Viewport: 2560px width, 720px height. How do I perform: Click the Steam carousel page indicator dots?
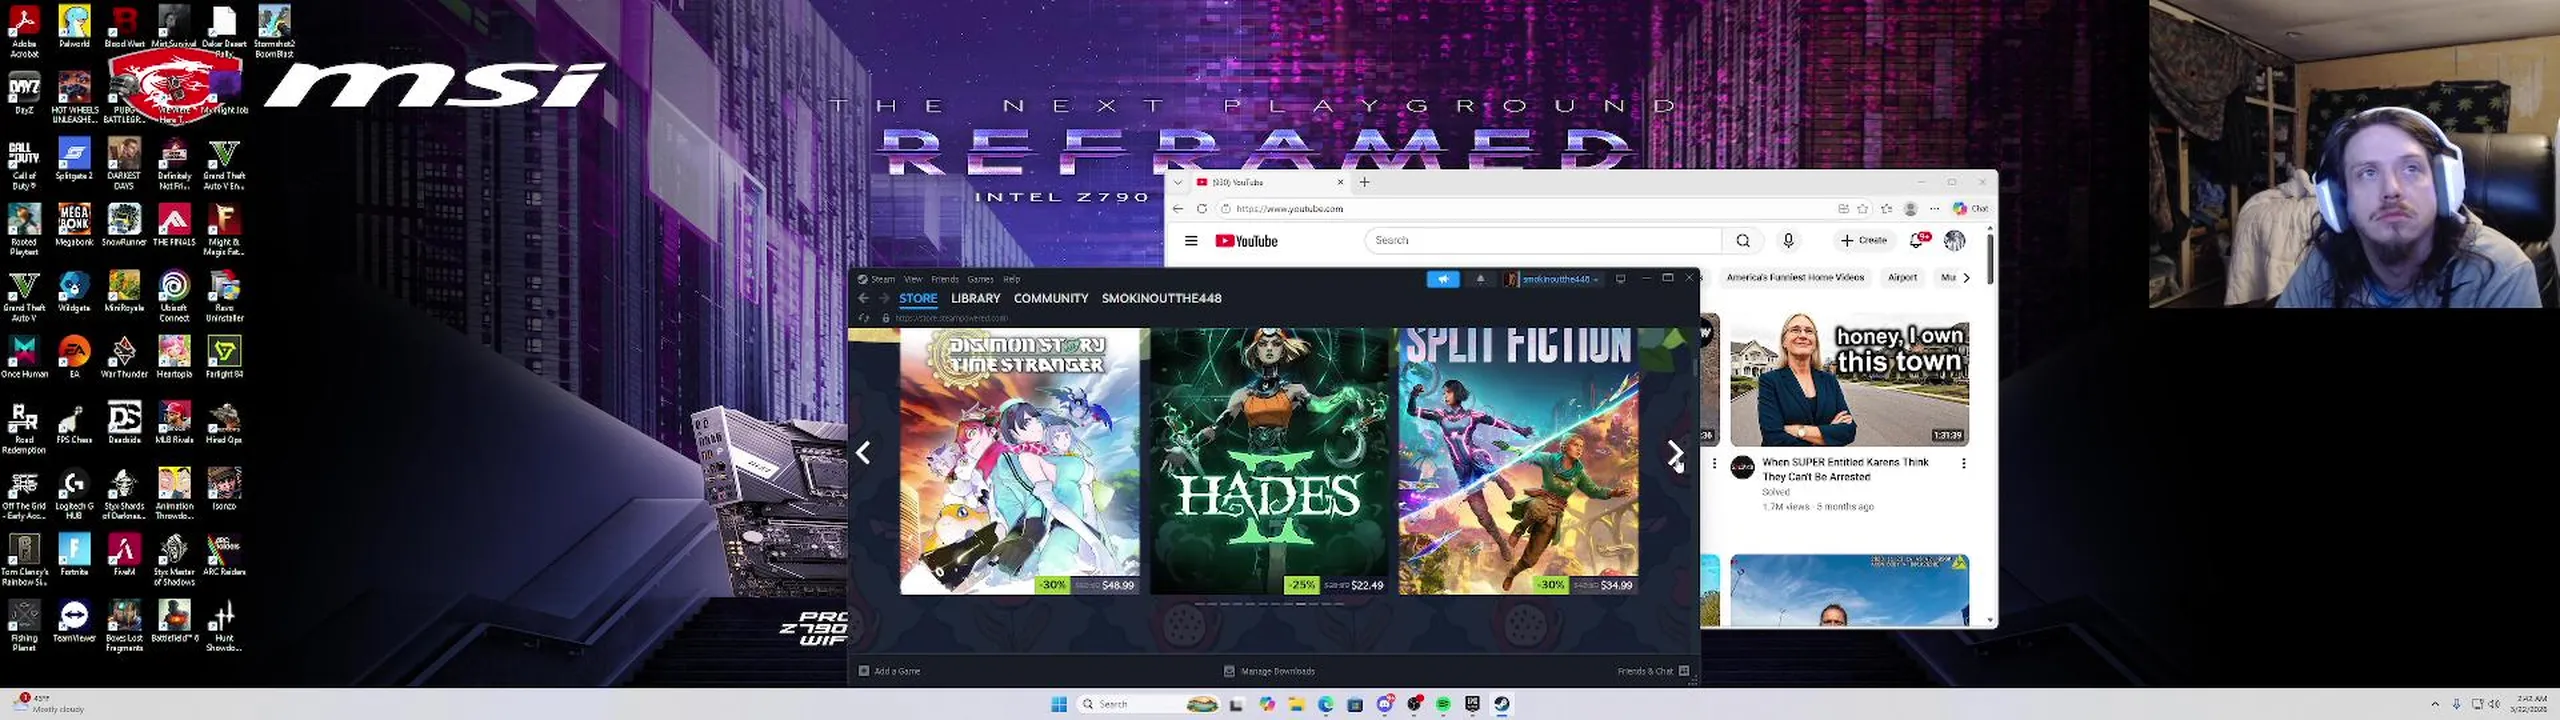tap(1269, 604)
